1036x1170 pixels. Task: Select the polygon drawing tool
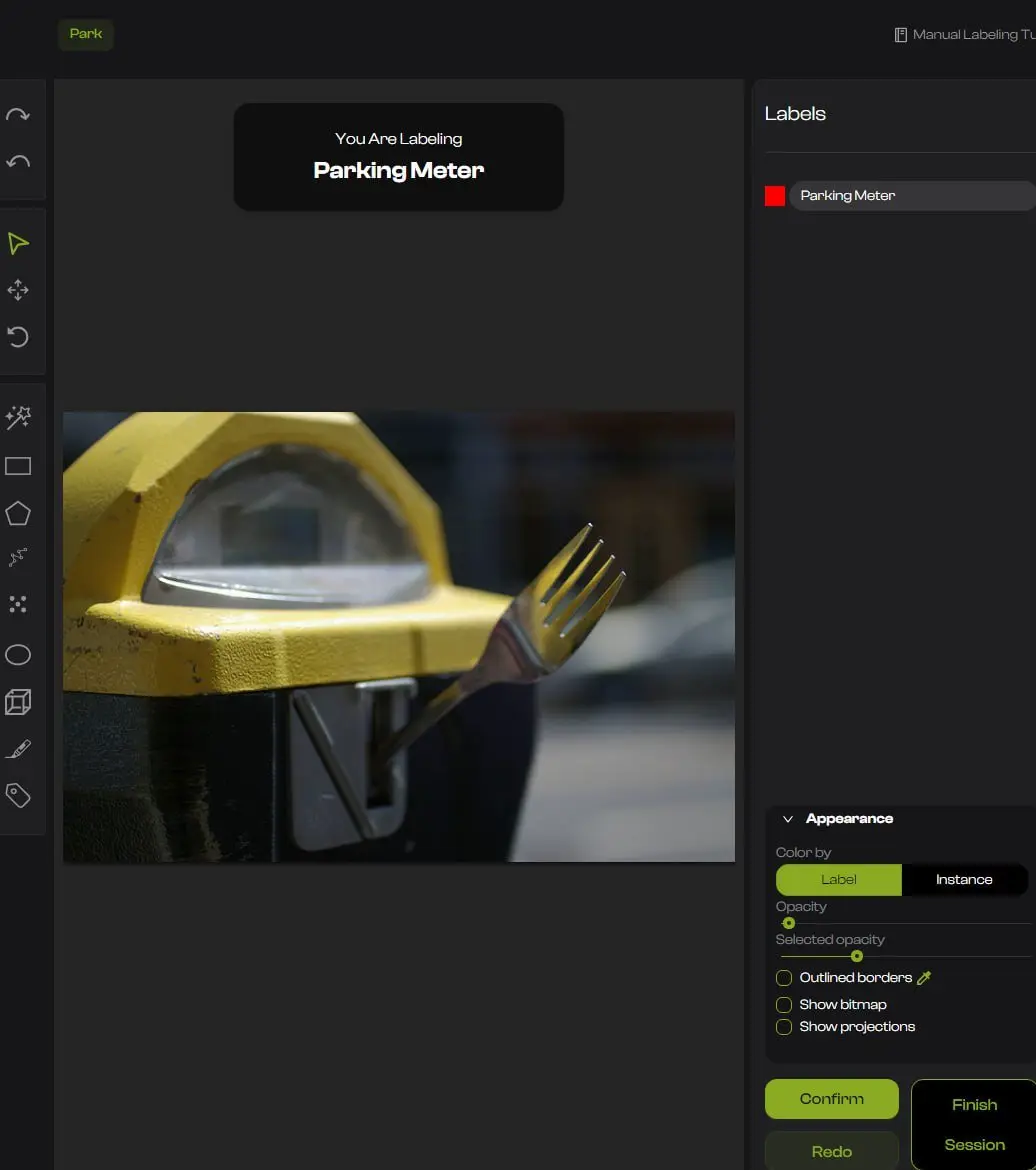[x=18, y=513]
